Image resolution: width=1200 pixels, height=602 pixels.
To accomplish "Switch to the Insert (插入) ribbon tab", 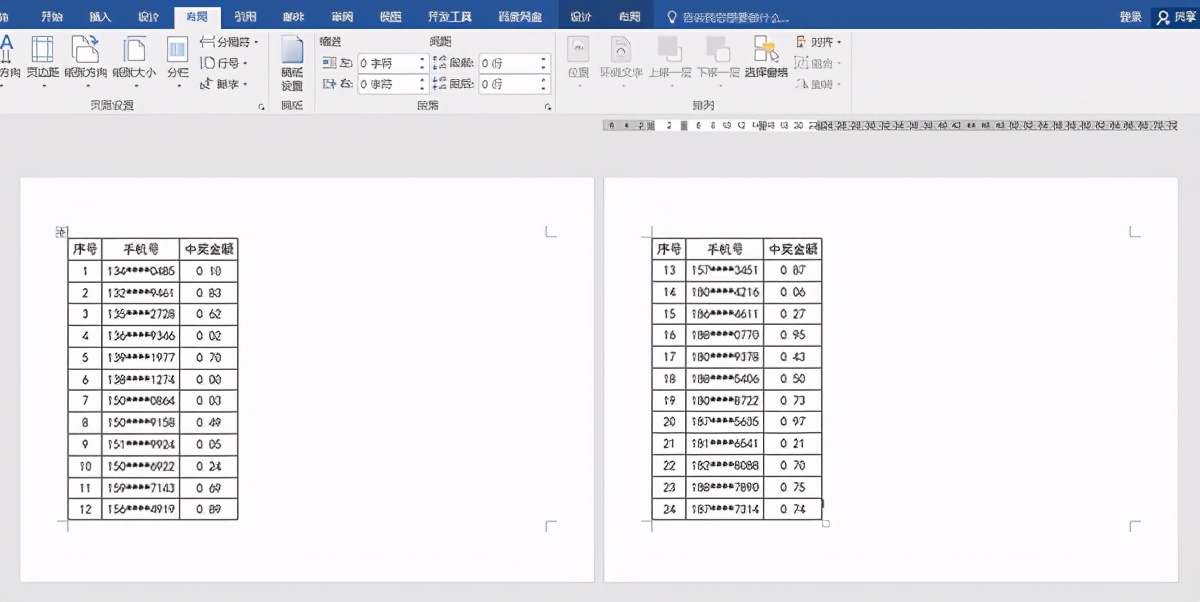I will click(x=100, y=17).
